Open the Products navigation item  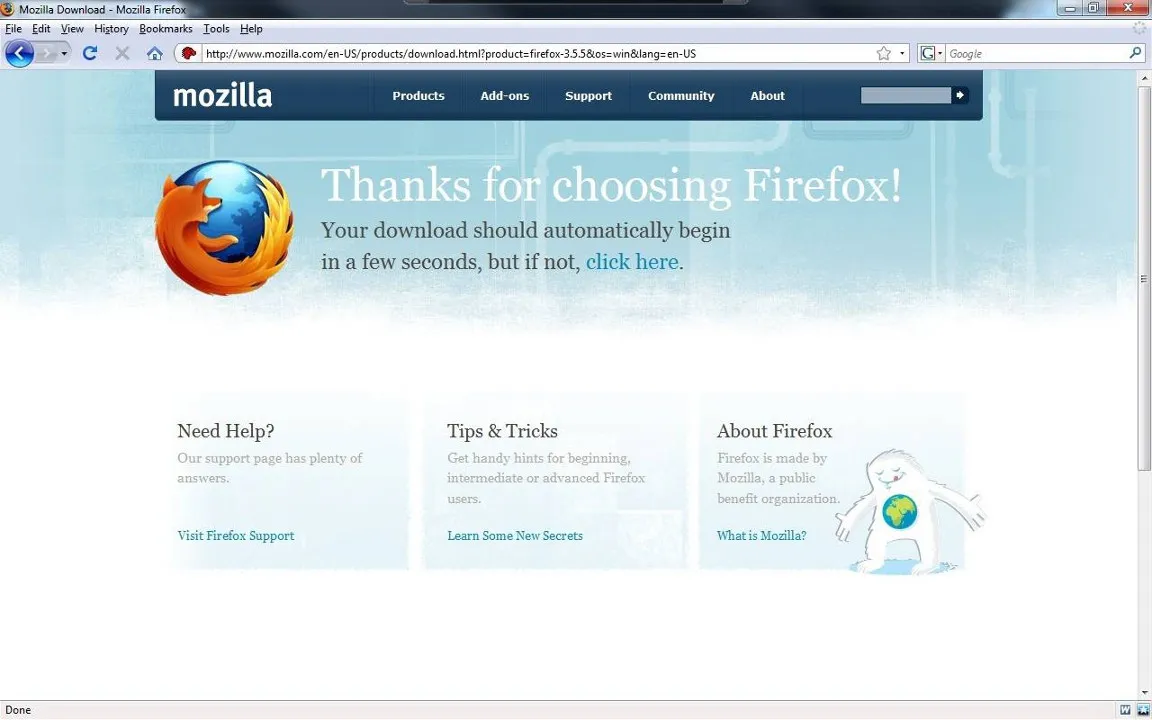tap(418, 96)
